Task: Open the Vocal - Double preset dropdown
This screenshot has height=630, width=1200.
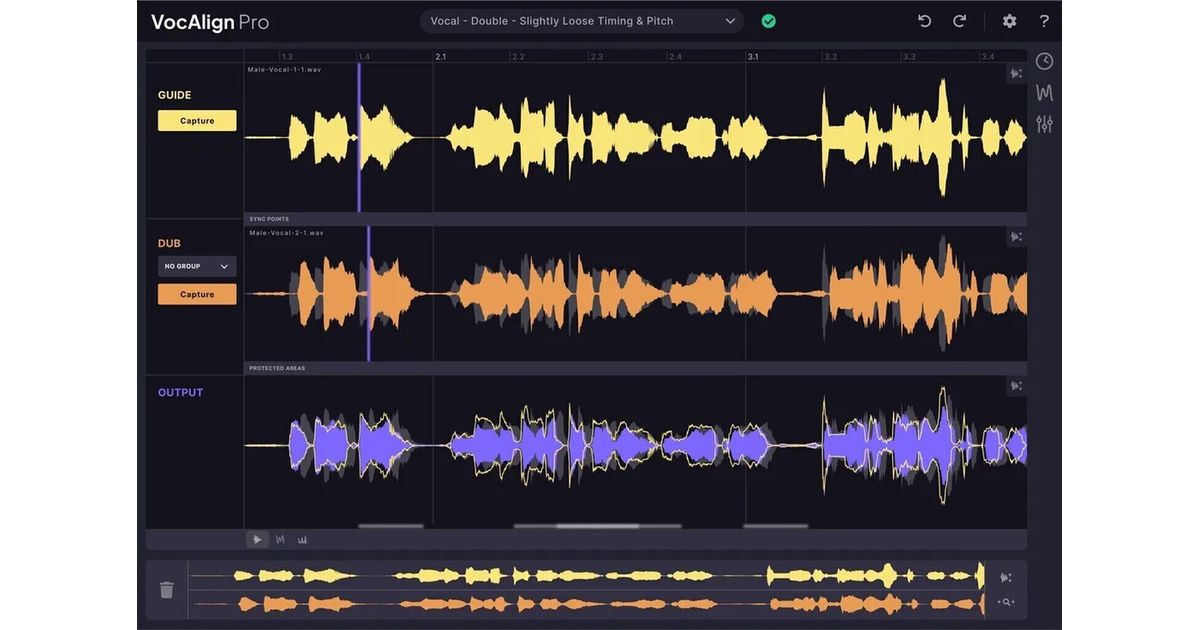Action: (x=582, y=21)
